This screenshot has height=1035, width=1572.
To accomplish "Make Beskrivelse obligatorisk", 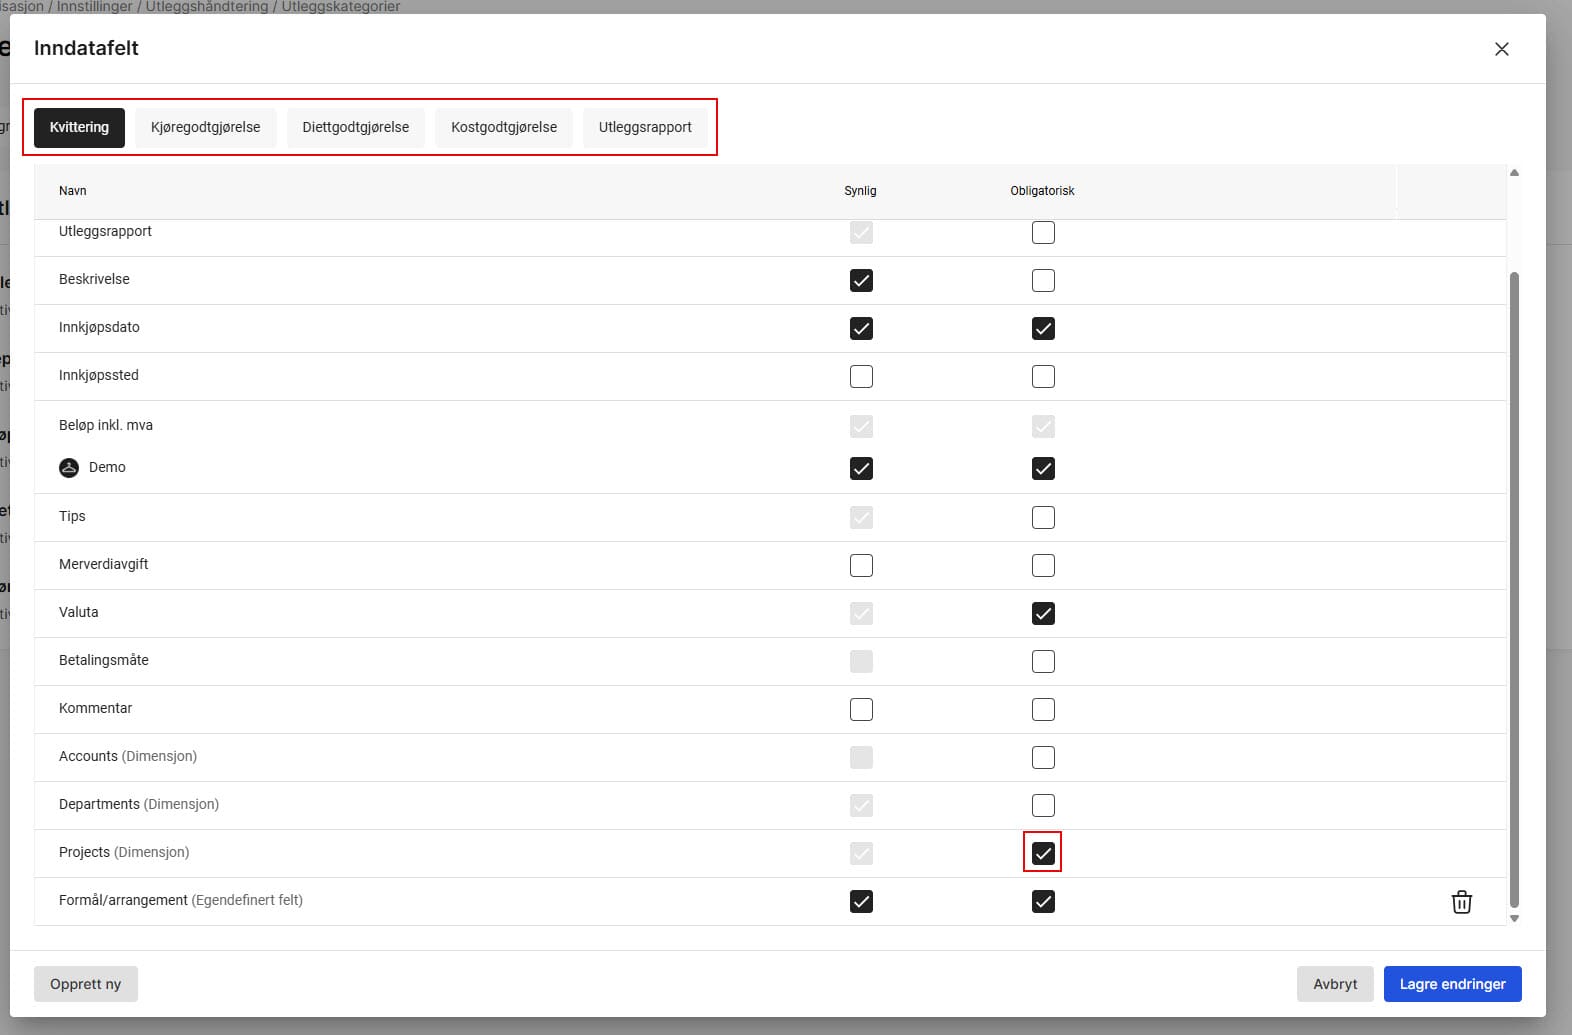I will pos(1043,281).
